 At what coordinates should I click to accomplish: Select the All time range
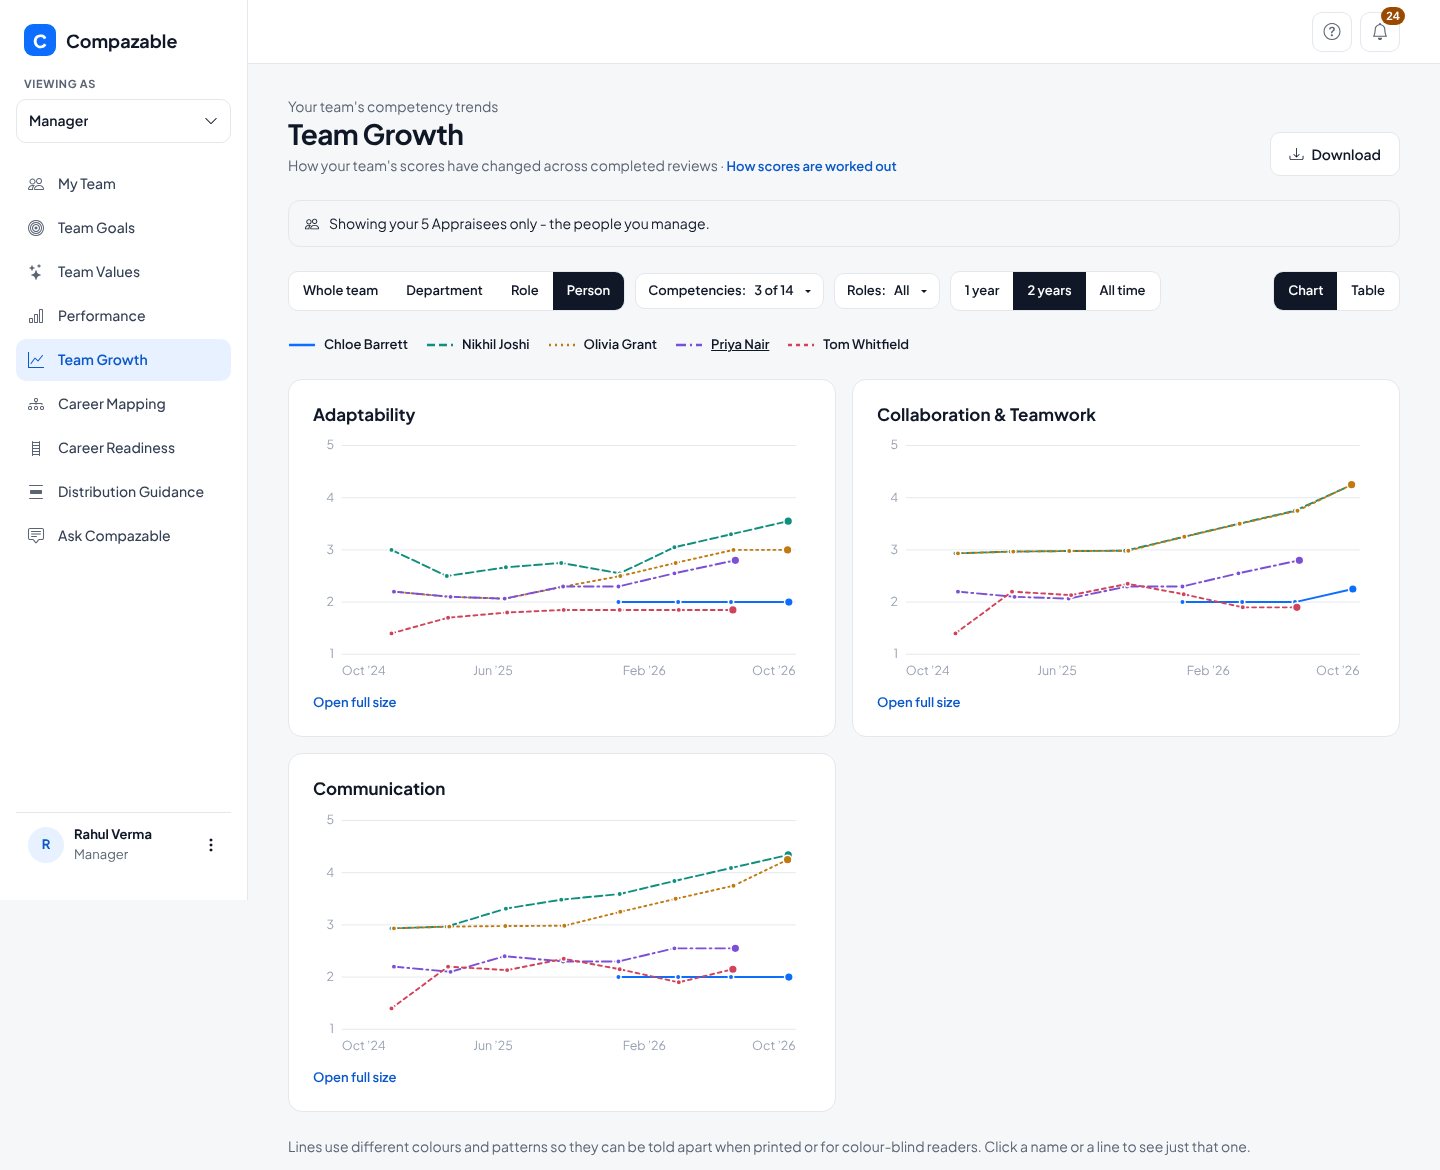(1122, 291)
